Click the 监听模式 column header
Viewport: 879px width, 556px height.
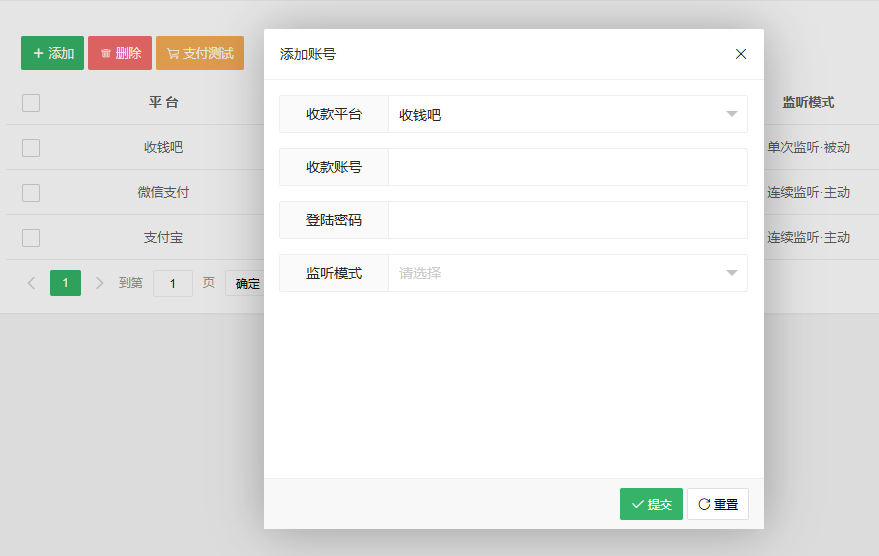coord(808,102)
